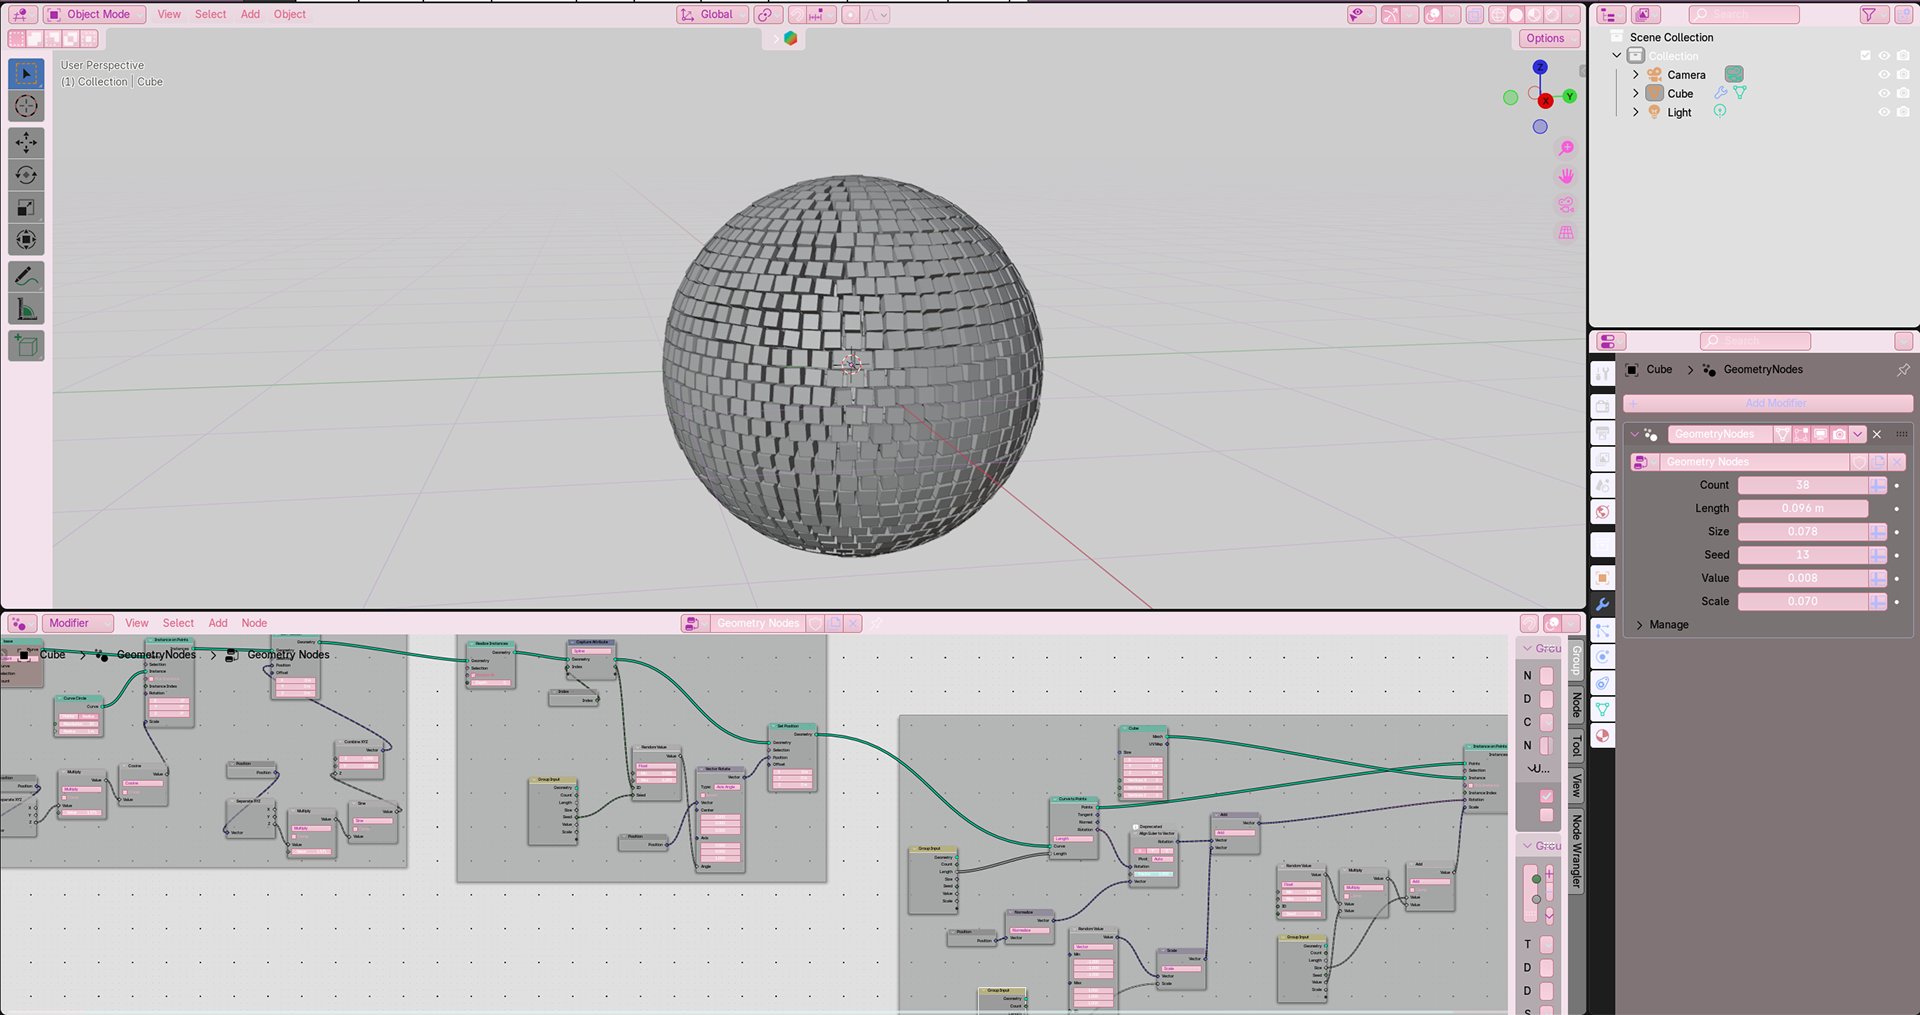The height and width of the screenshot is (1015, 1920).
Task: Open the Particles properties tab
Action: 1603,631
